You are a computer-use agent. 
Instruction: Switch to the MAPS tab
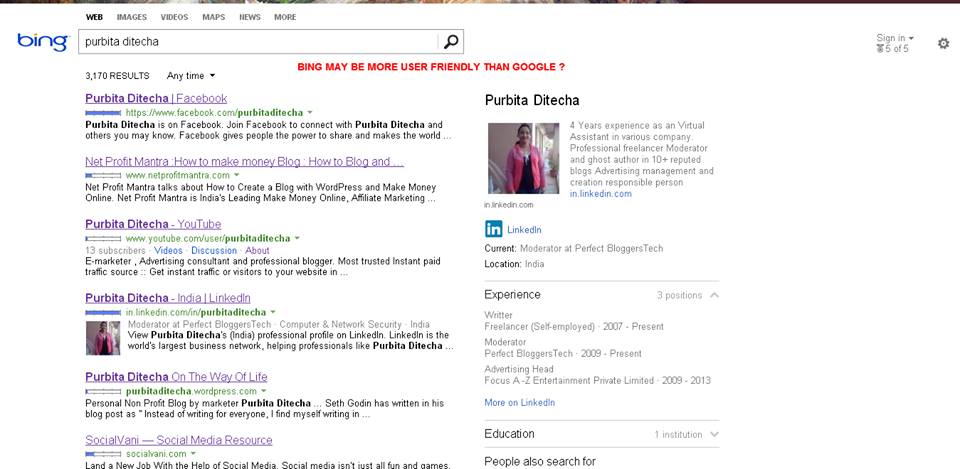(x=214, y=17)
